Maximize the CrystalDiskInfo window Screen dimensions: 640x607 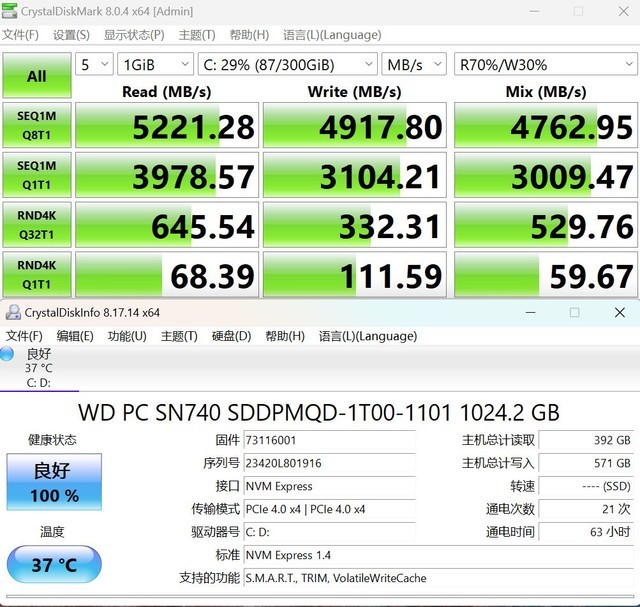click(575, 313)
